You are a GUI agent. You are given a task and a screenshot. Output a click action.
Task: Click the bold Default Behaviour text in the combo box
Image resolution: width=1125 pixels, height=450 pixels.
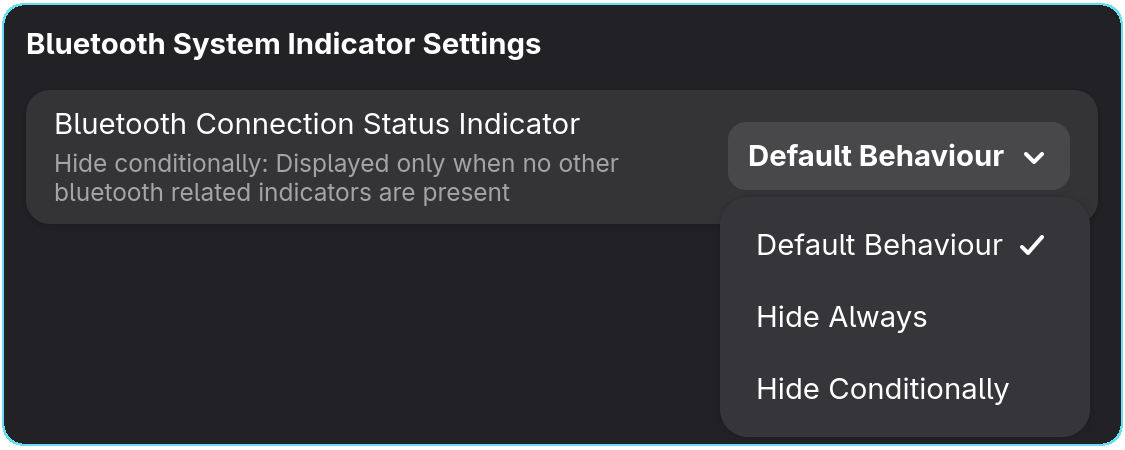pos(875,156)
